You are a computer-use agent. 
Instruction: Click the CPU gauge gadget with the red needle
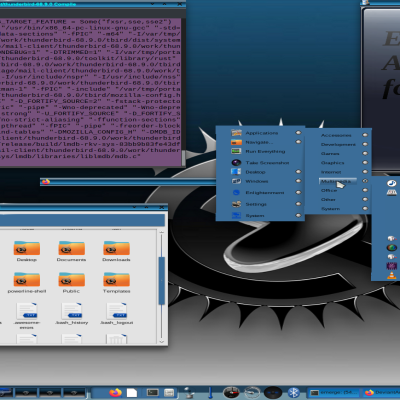pyautogui.click(x=231, y=392)
